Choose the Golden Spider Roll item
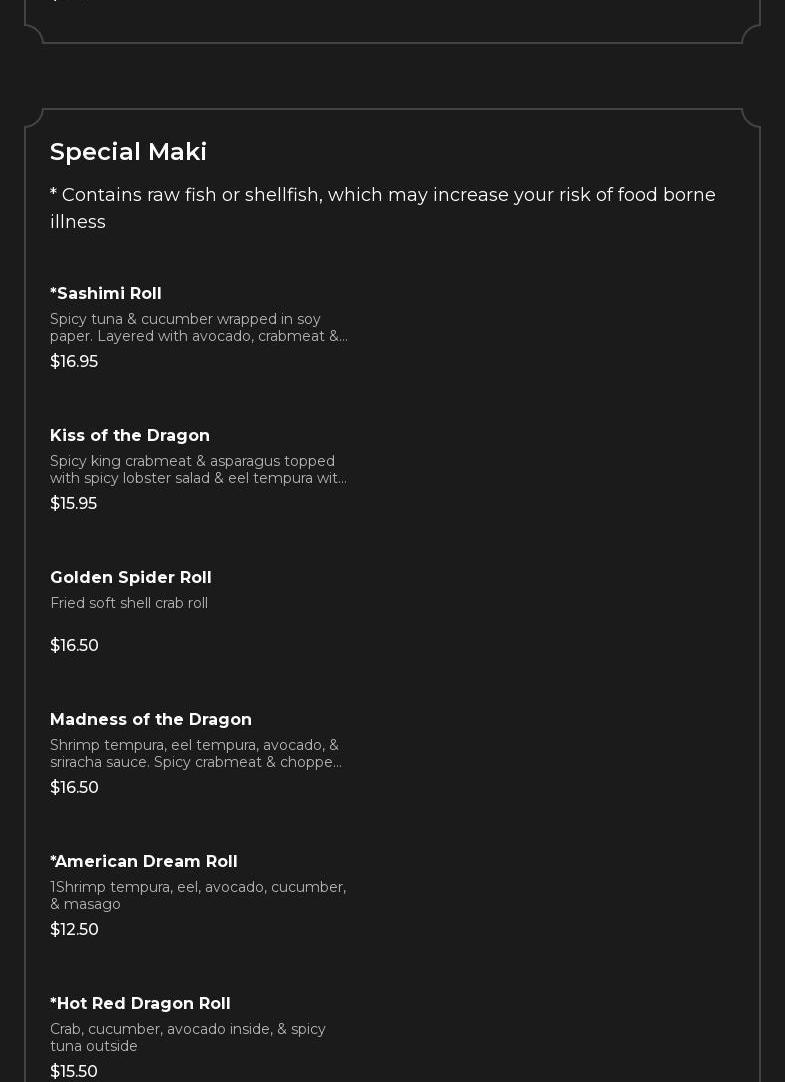The width and height of the screenshot is (785, 1082). pyautogui.click(x=131, y=577)
